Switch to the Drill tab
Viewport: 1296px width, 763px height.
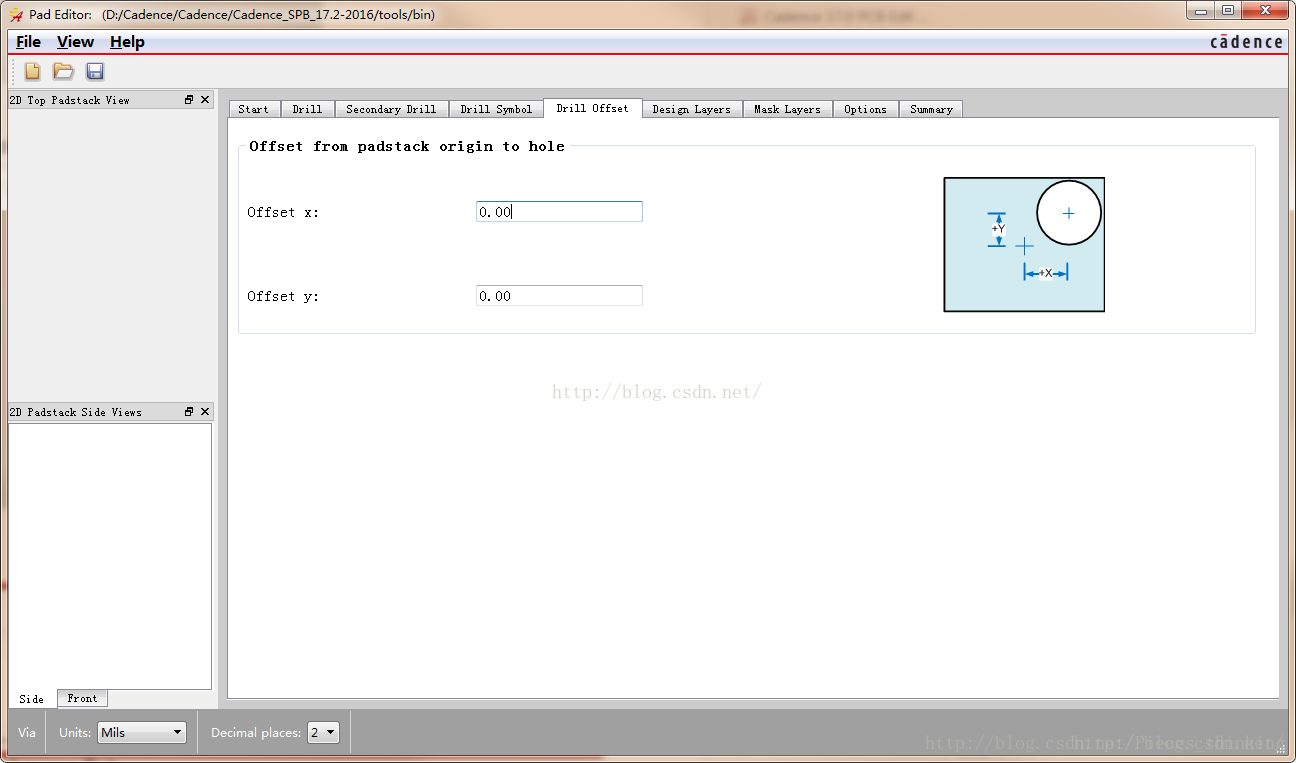(307, 109)
